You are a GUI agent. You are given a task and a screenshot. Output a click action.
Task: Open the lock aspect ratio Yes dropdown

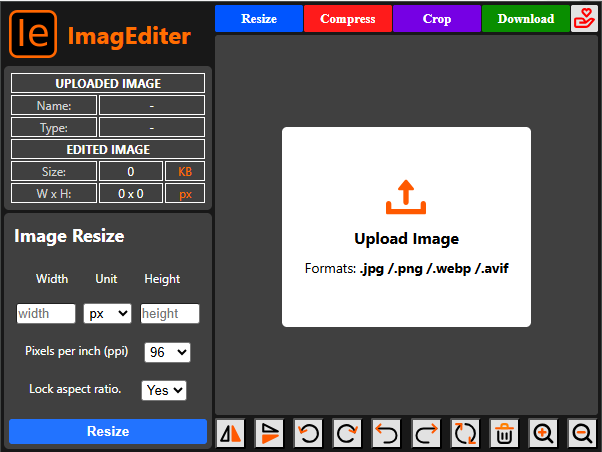(164, 391)
